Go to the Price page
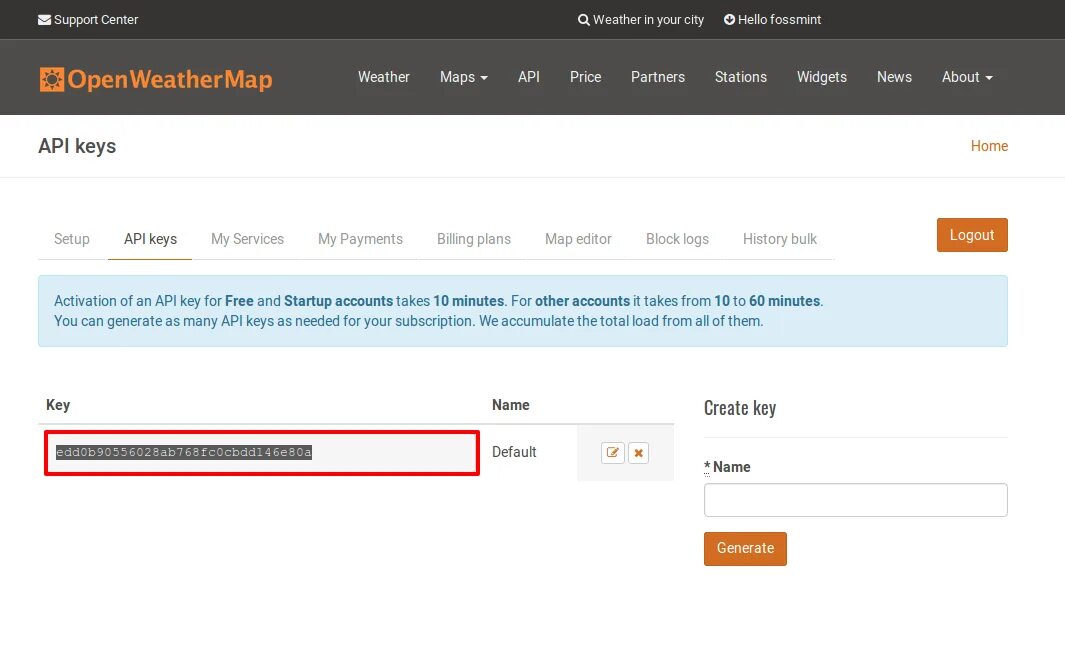This screenshot has width=1065, height=650. pyautogui.click(x=585, y=77)
